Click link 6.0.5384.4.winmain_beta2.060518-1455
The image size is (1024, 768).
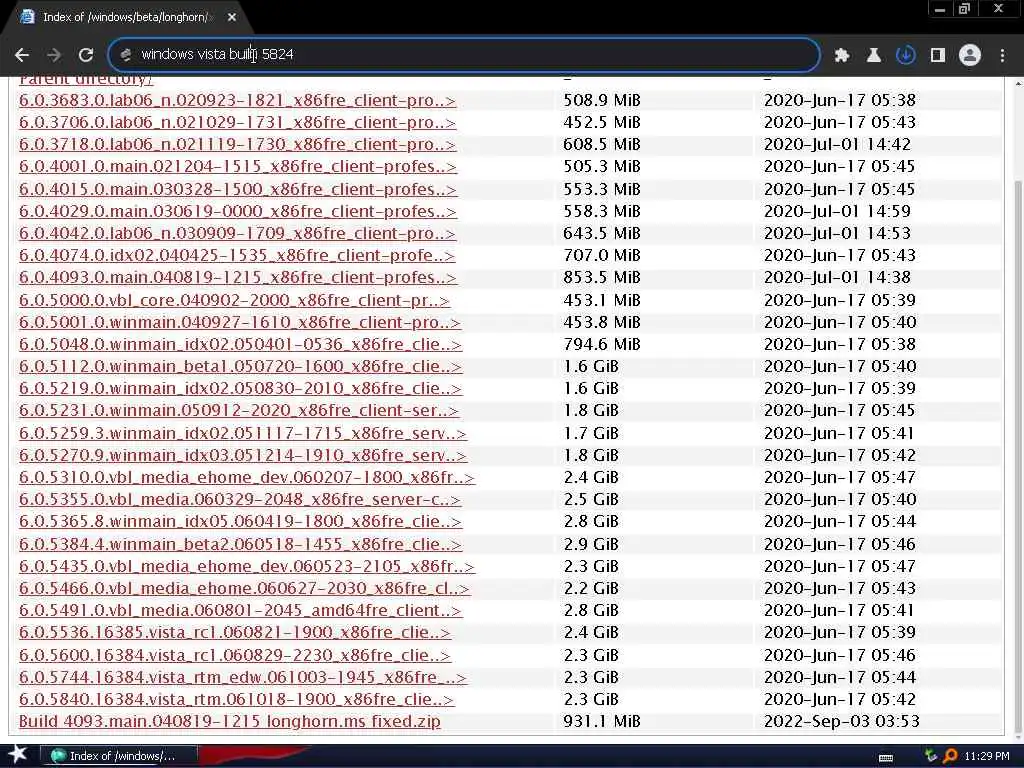pyautogui.click(x=240, y=545)
